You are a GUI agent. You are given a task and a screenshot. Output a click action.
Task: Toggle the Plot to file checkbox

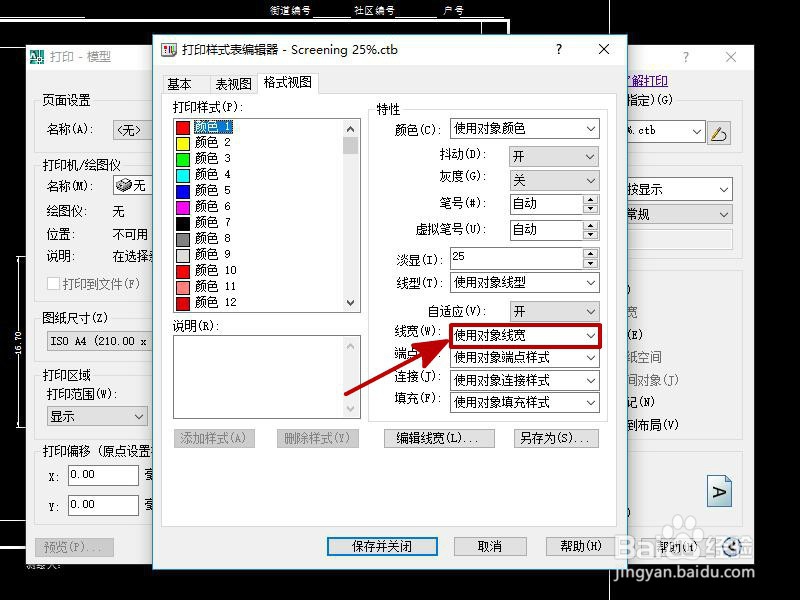[53, 284]
